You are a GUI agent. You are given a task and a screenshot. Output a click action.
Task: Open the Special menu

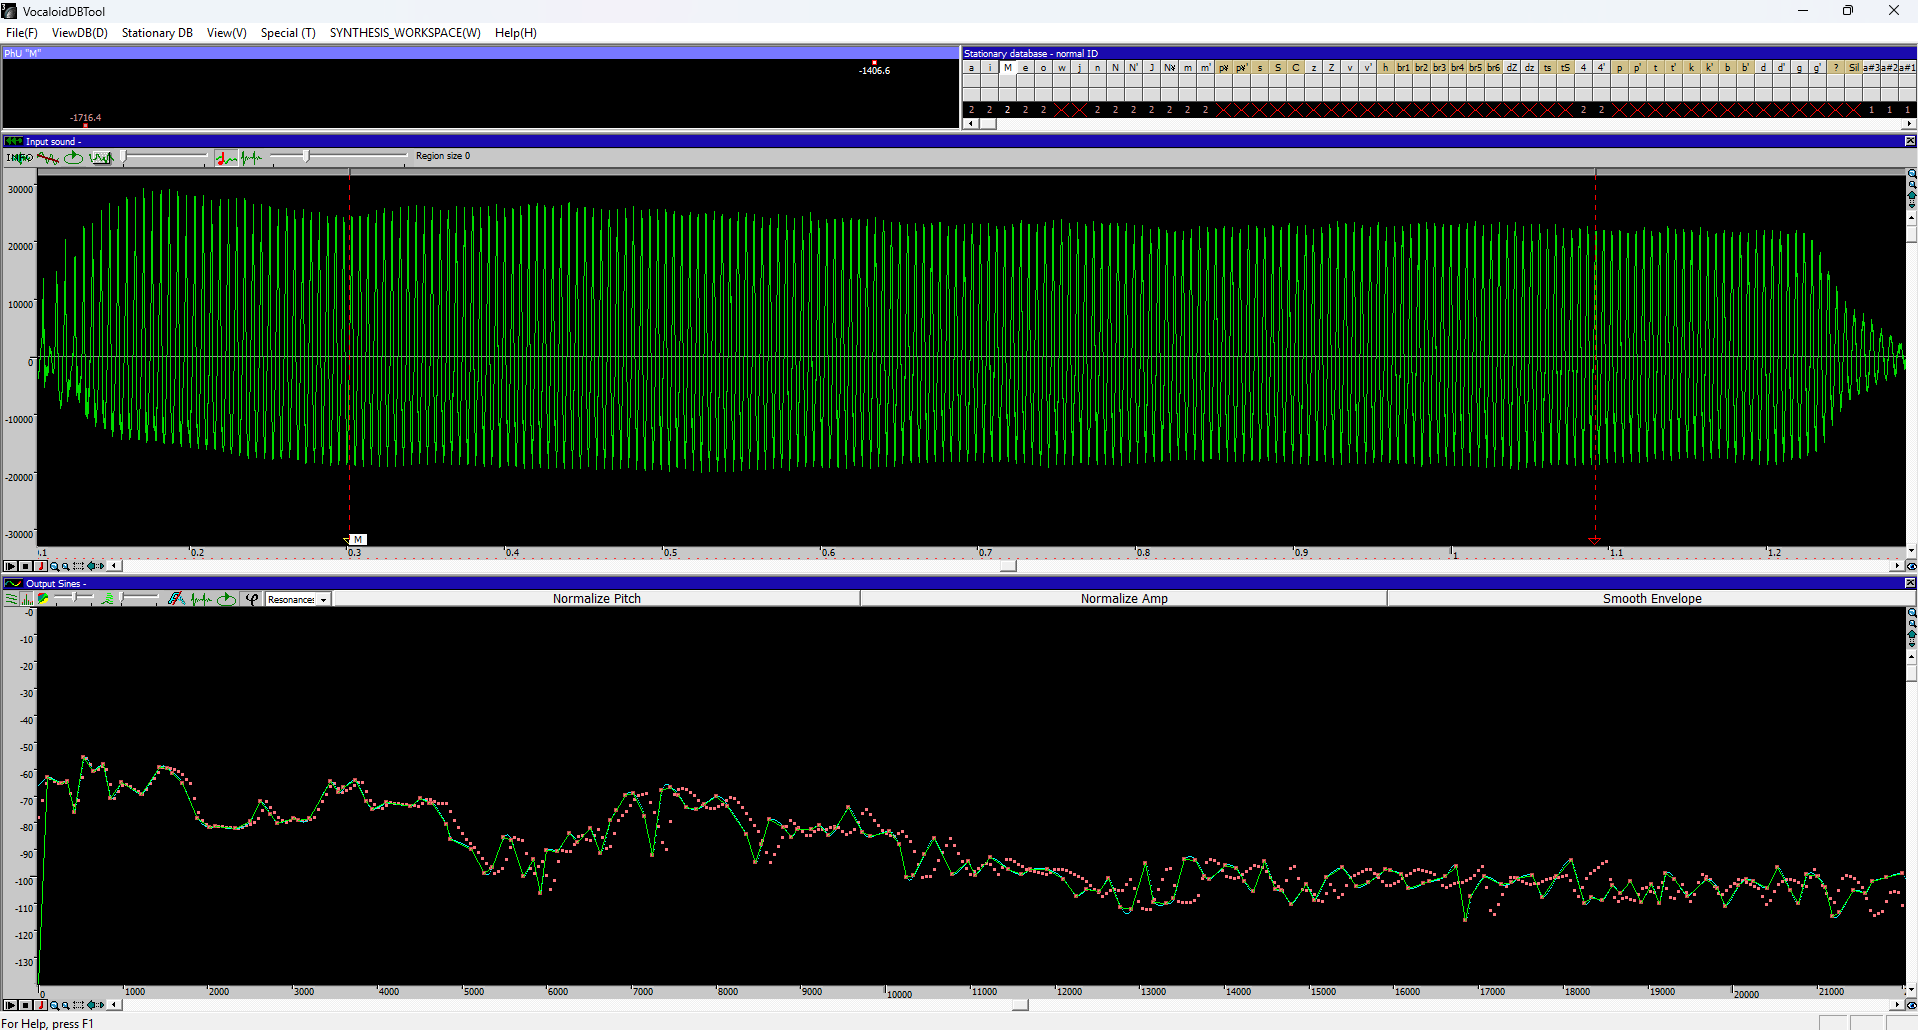288,33
